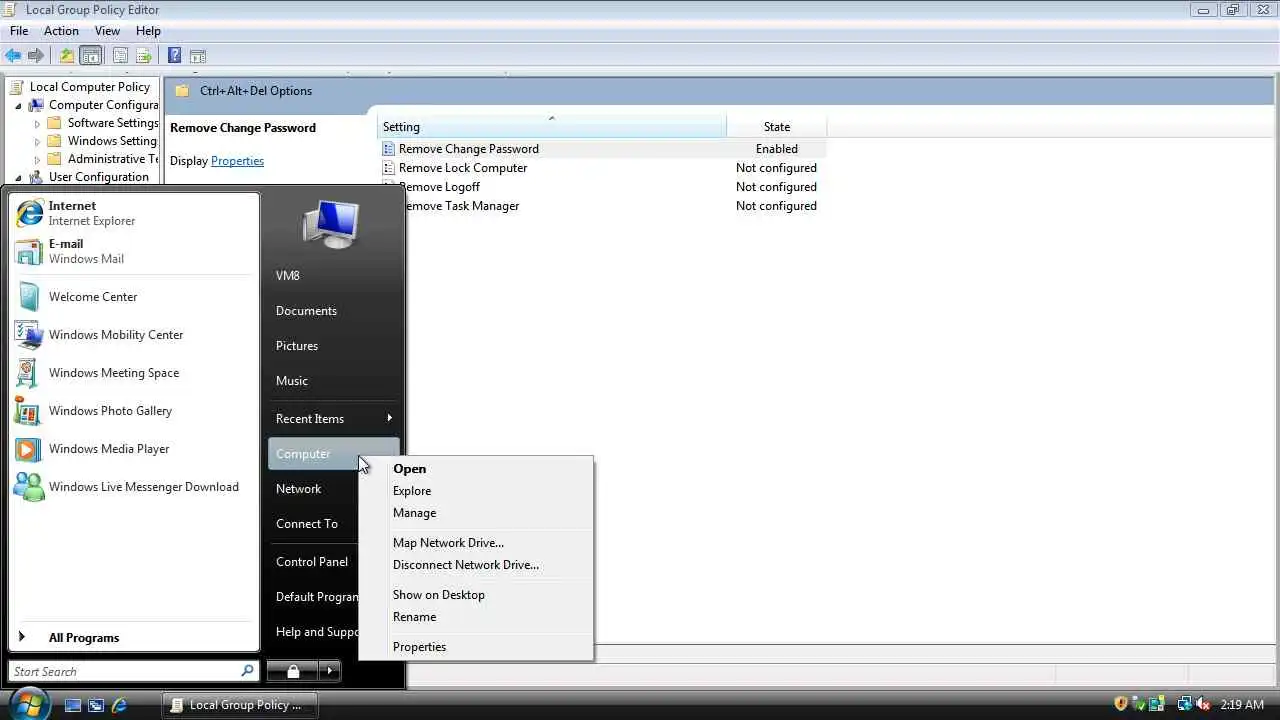1280x720 pixels.
Task: Open Documents from the Start menu
Action: tap(306, 311)
